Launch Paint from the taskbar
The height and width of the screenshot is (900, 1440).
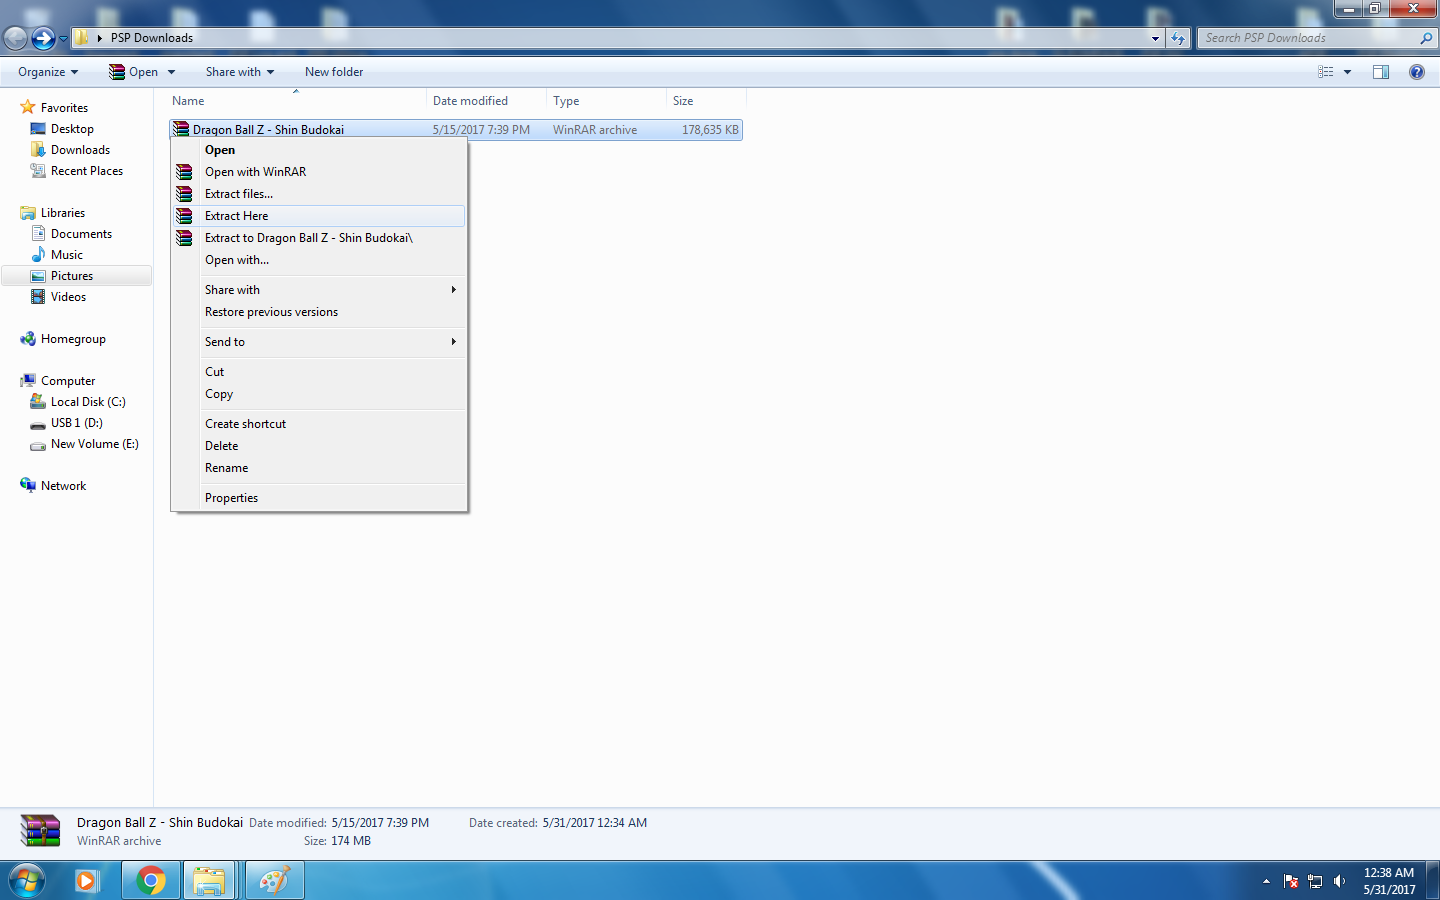tap(274, 880)
